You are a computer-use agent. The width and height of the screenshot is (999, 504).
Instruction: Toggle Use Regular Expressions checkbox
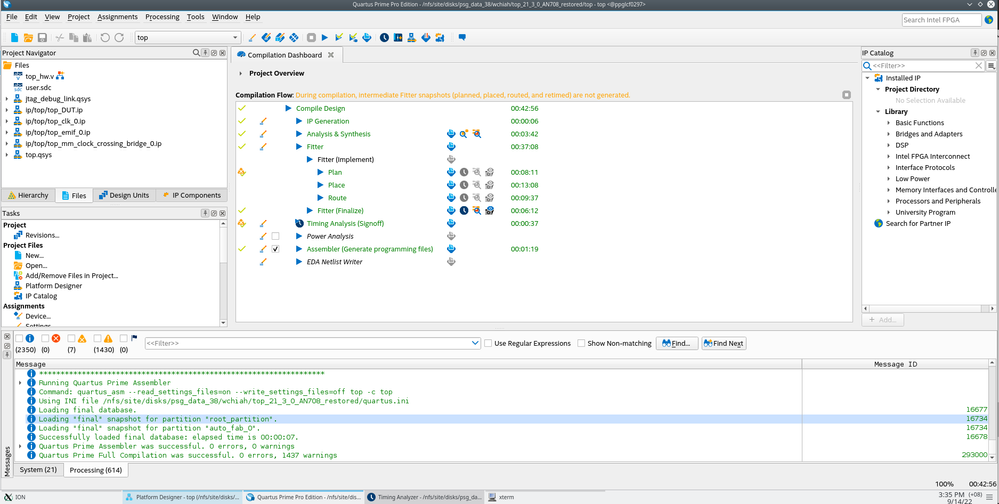pyautogui.click(x=488, y=343)
